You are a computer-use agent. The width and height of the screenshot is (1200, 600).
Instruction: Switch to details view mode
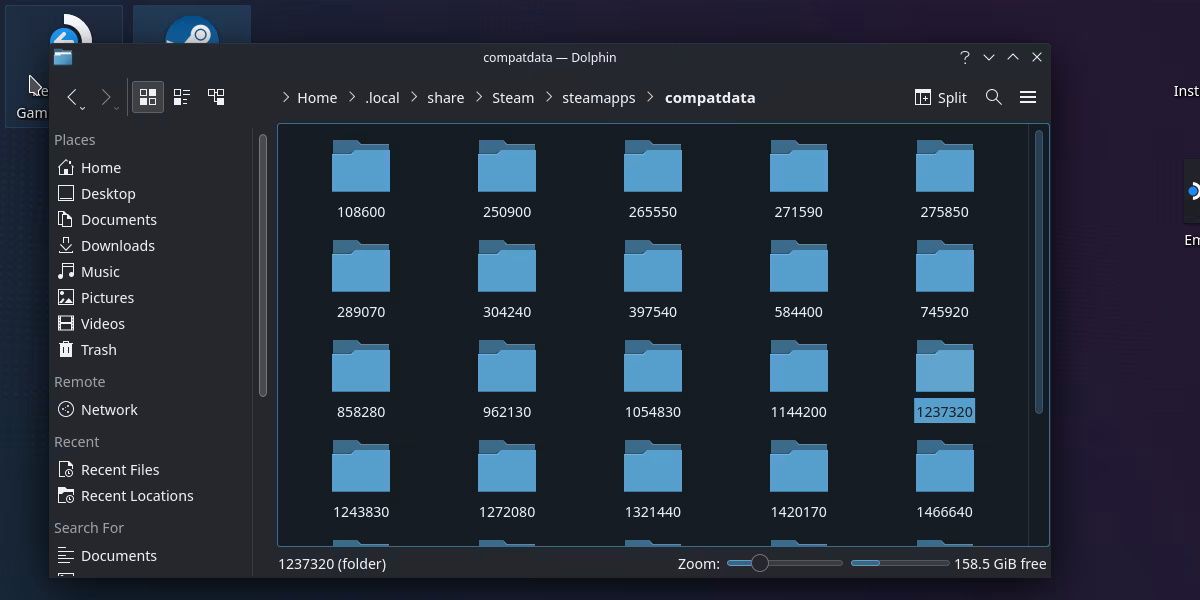coord(181,97)
